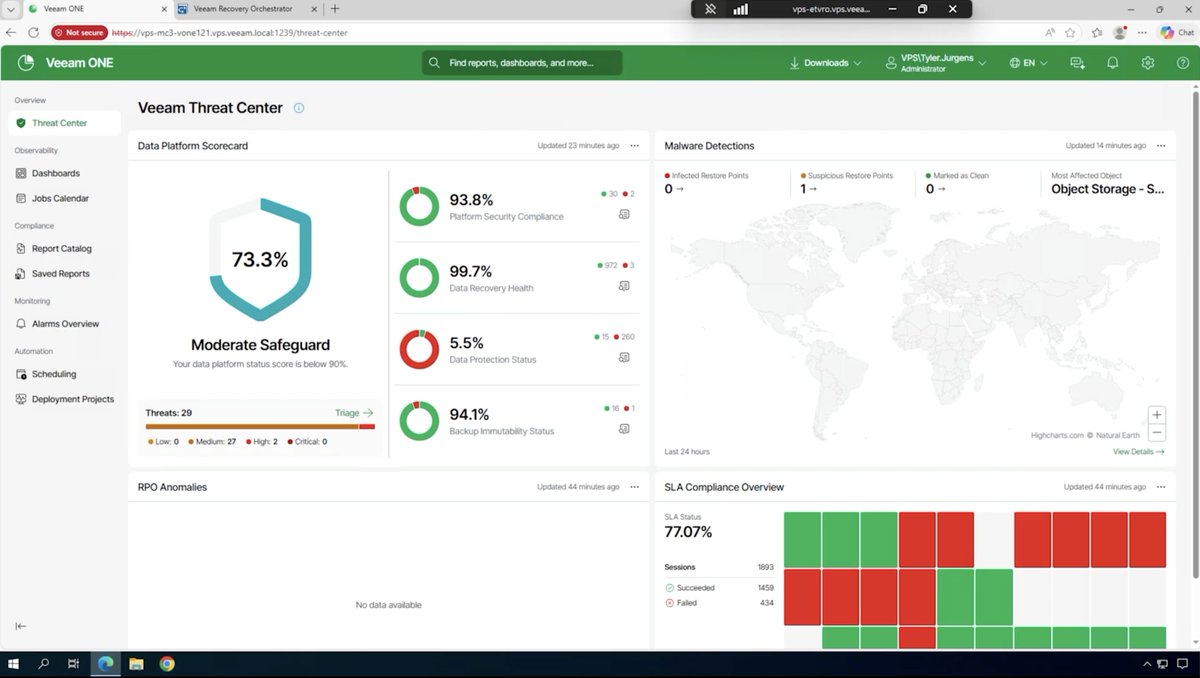Open Threat Center in sidebar
This screenshot has width=1200, height=678.
(x=64, y=123)
